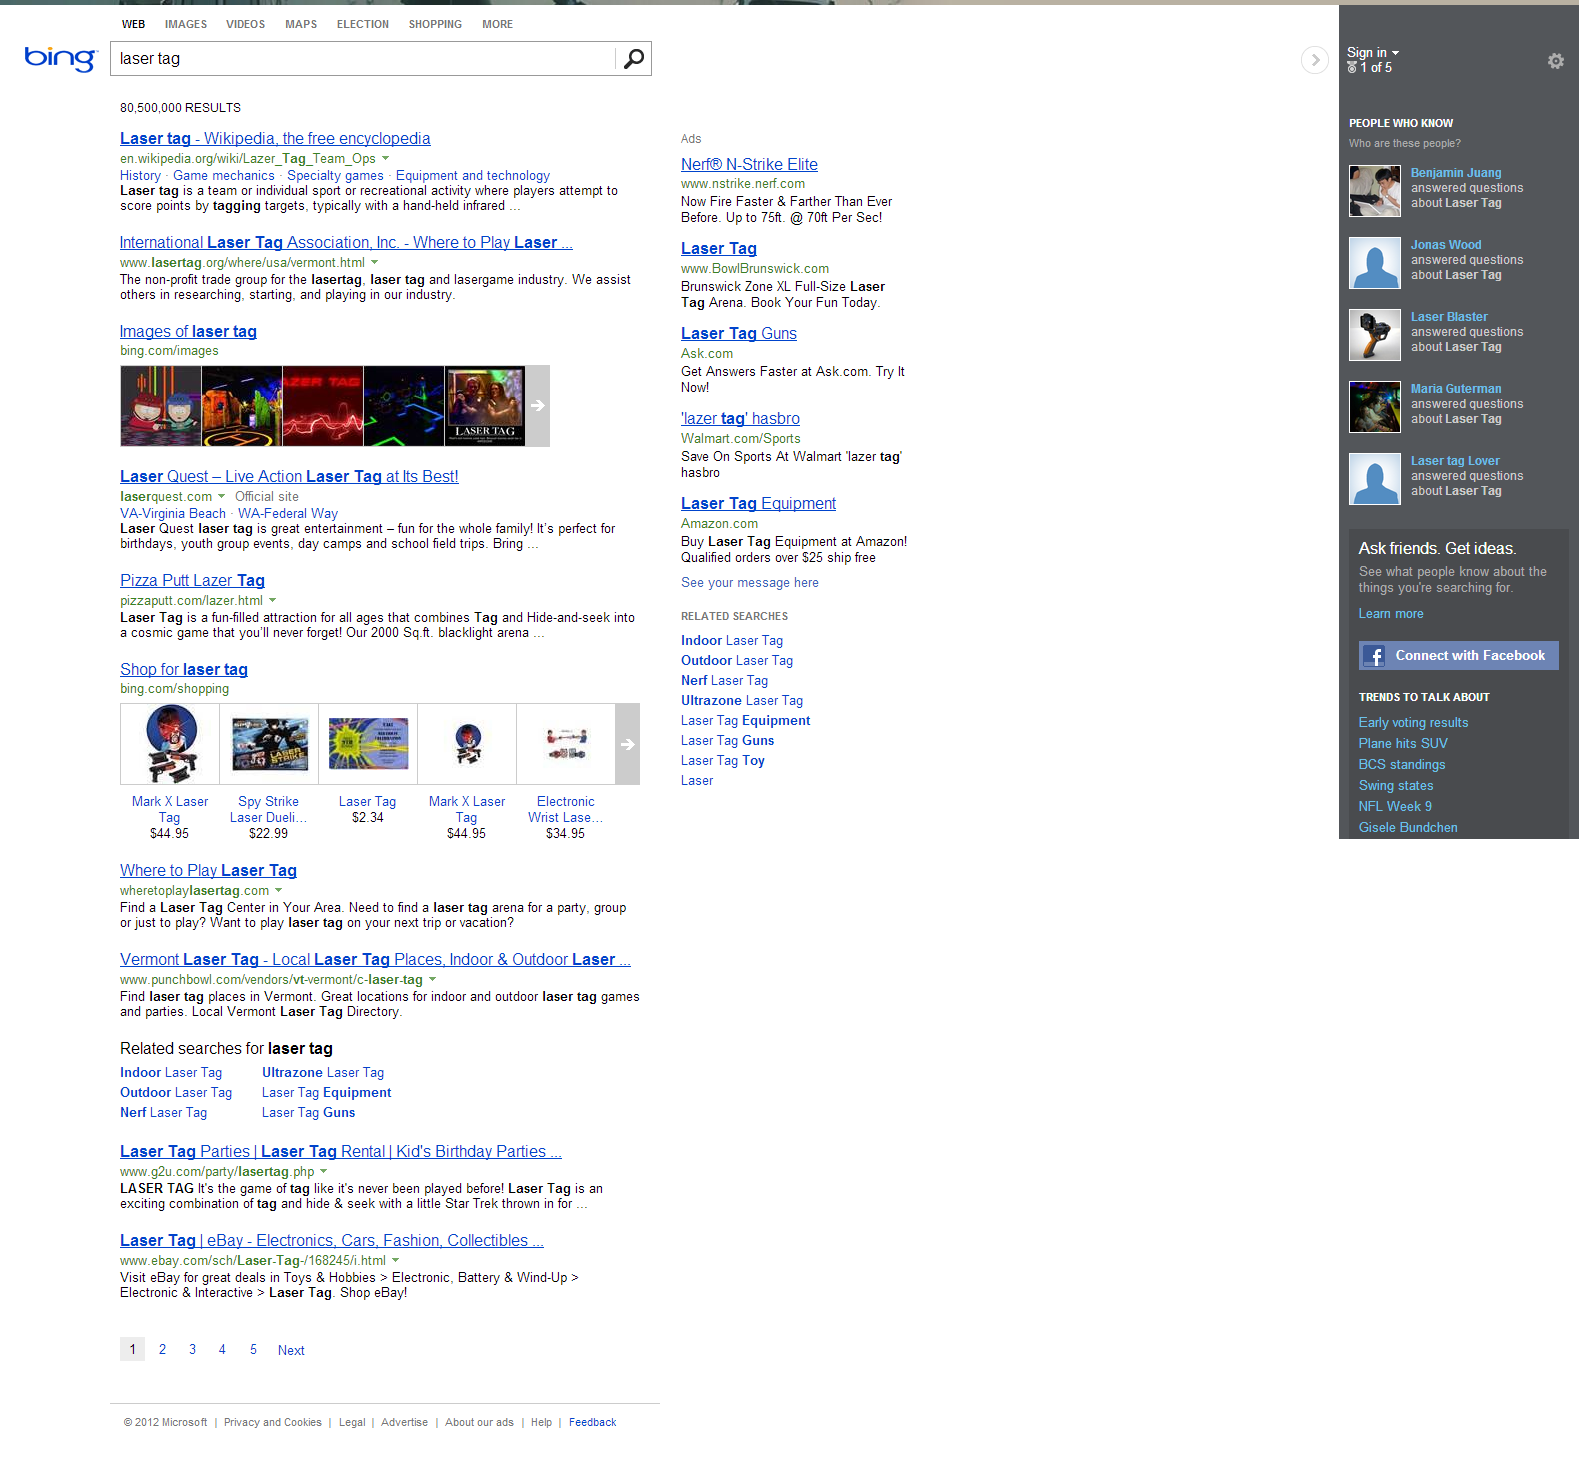Expand wheretoplaylasertag.com URL dropdown arrow

[x=279, y=890]
